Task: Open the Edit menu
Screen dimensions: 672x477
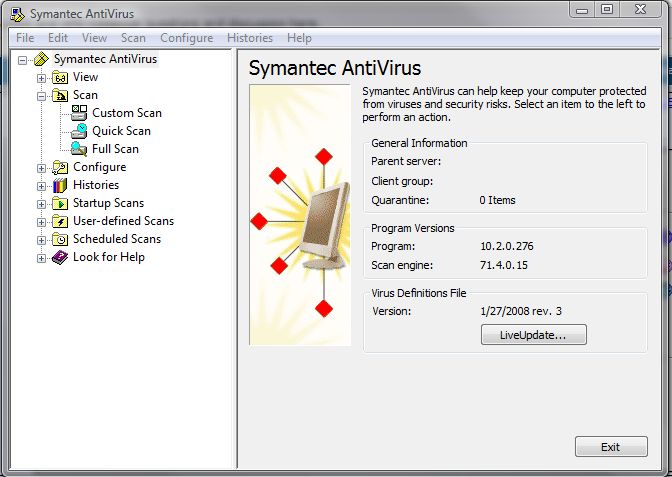Action: pos(58,38)
